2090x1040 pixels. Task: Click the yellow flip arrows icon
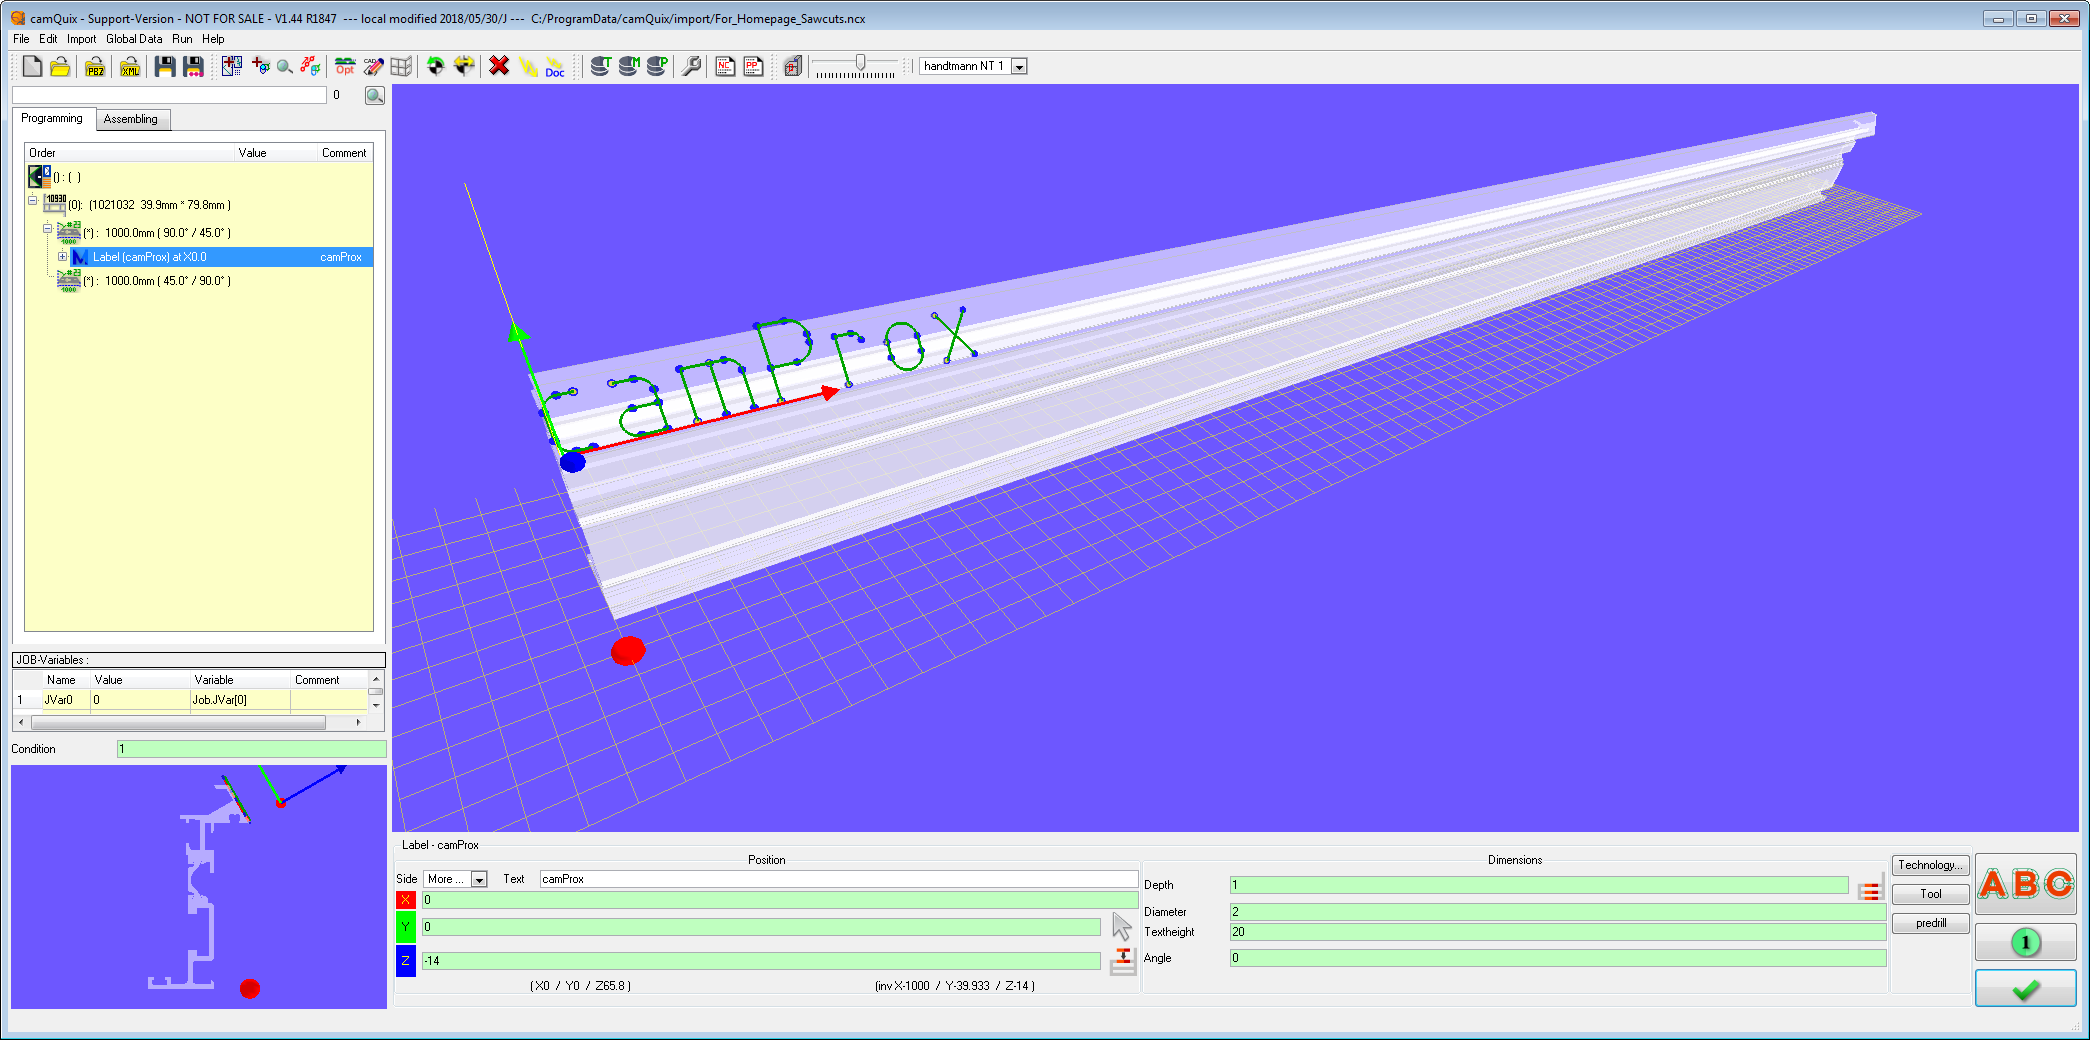(464, 66)
